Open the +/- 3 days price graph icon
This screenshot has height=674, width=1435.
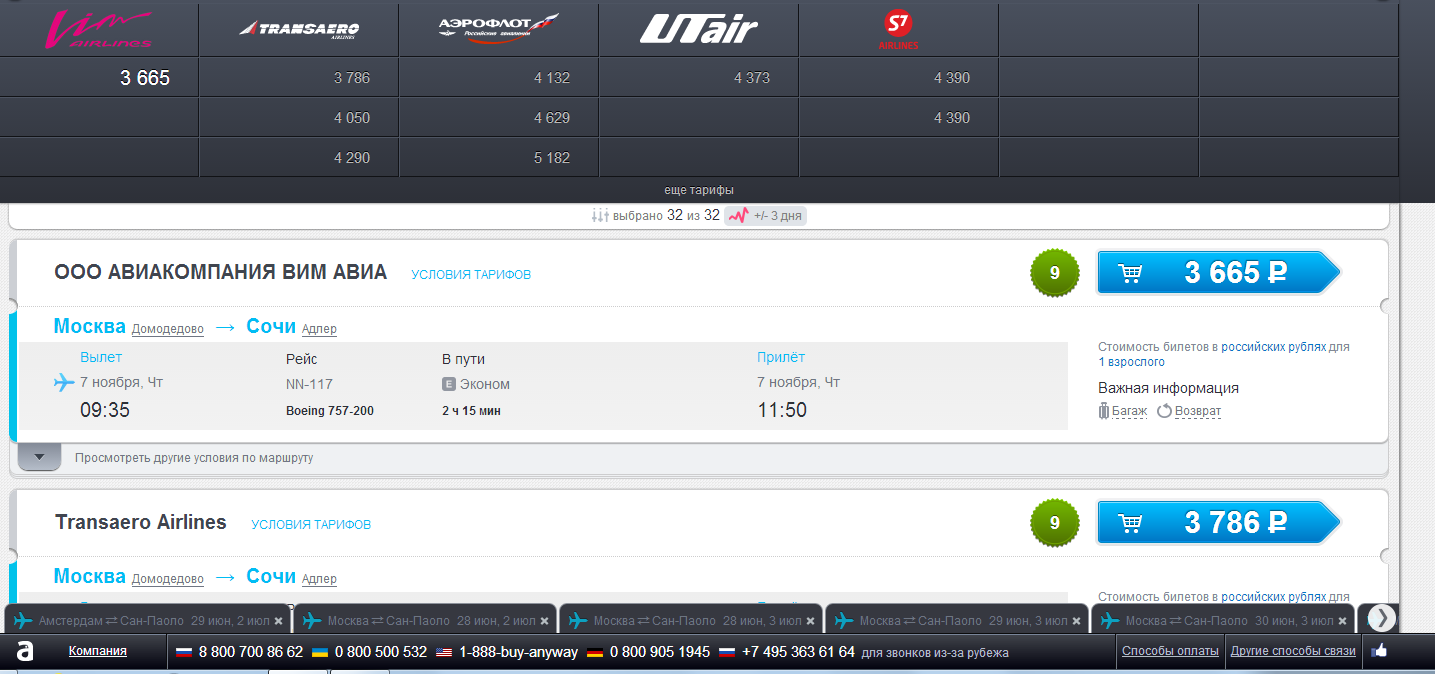737,215
